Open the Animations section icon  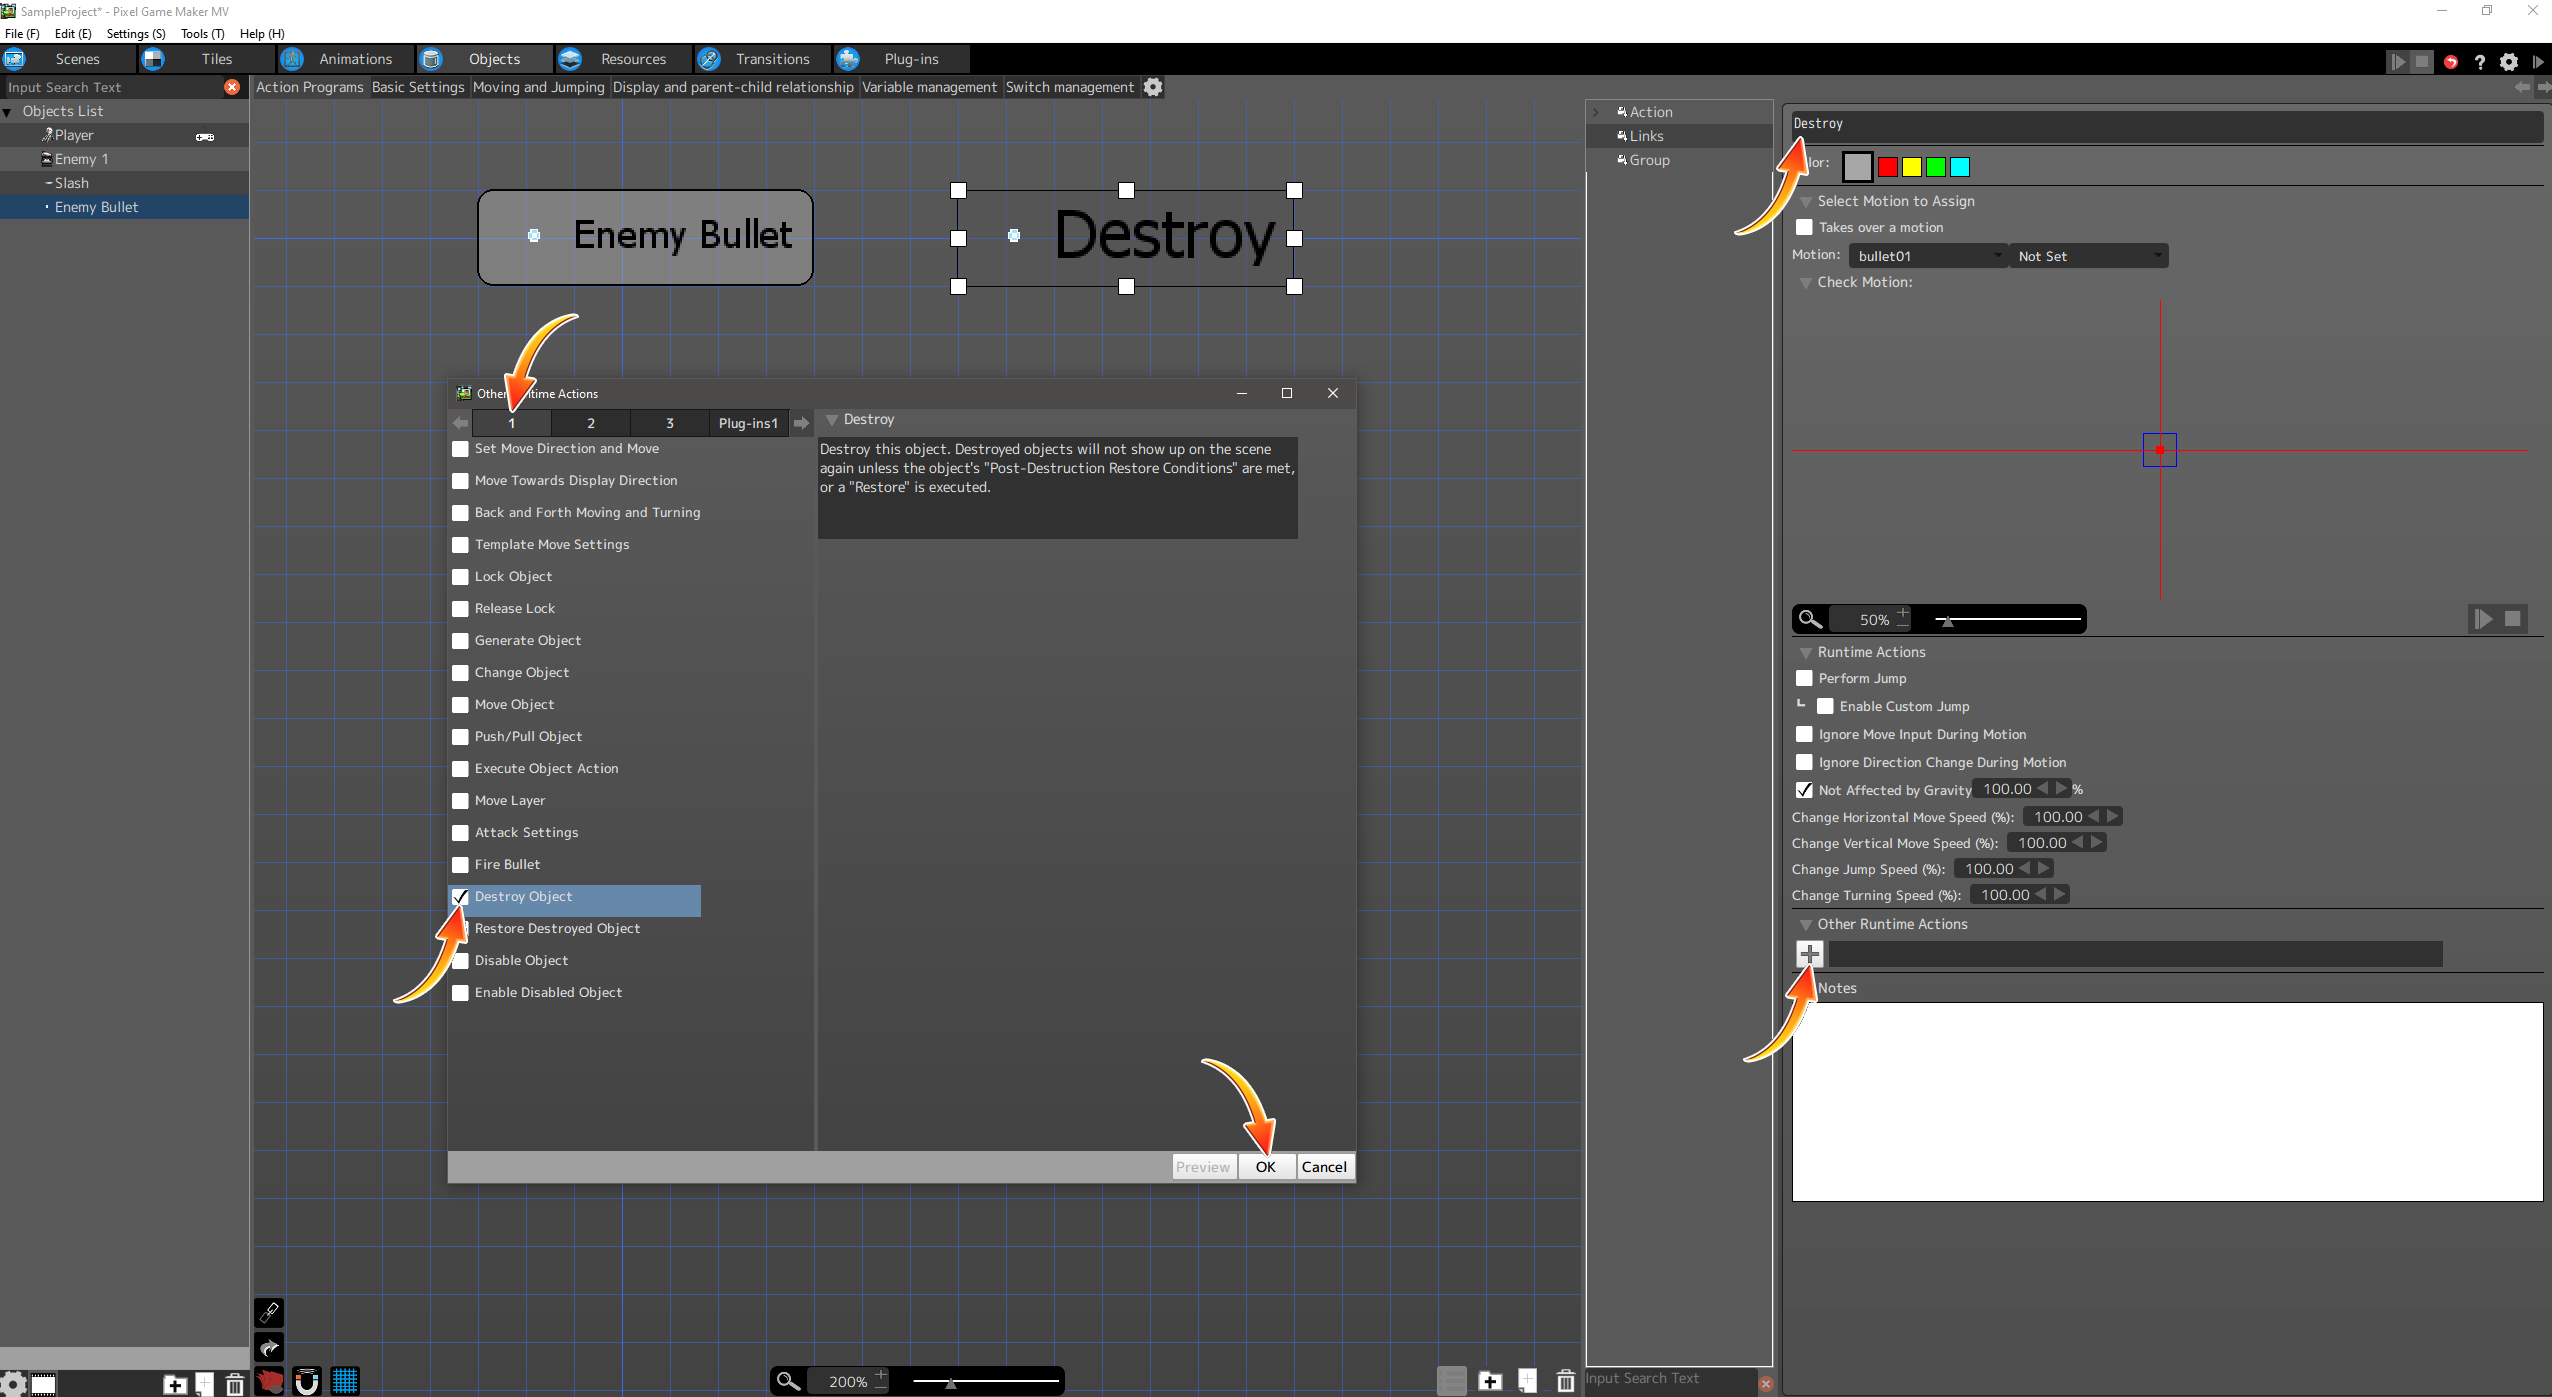292,59
